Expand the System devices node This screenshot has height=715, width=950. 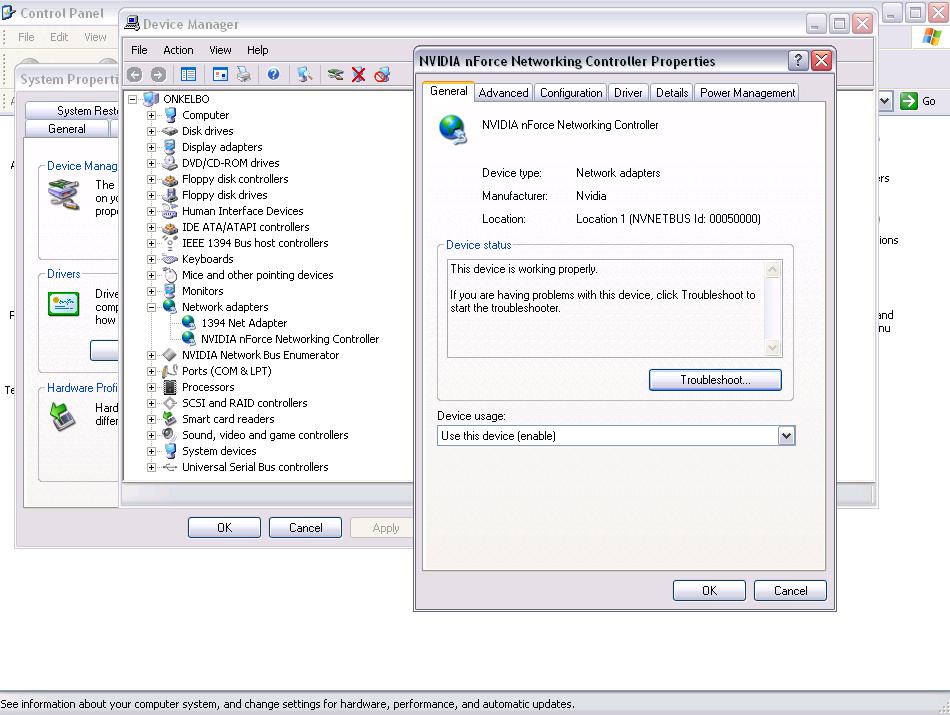(x=151, y=451)
